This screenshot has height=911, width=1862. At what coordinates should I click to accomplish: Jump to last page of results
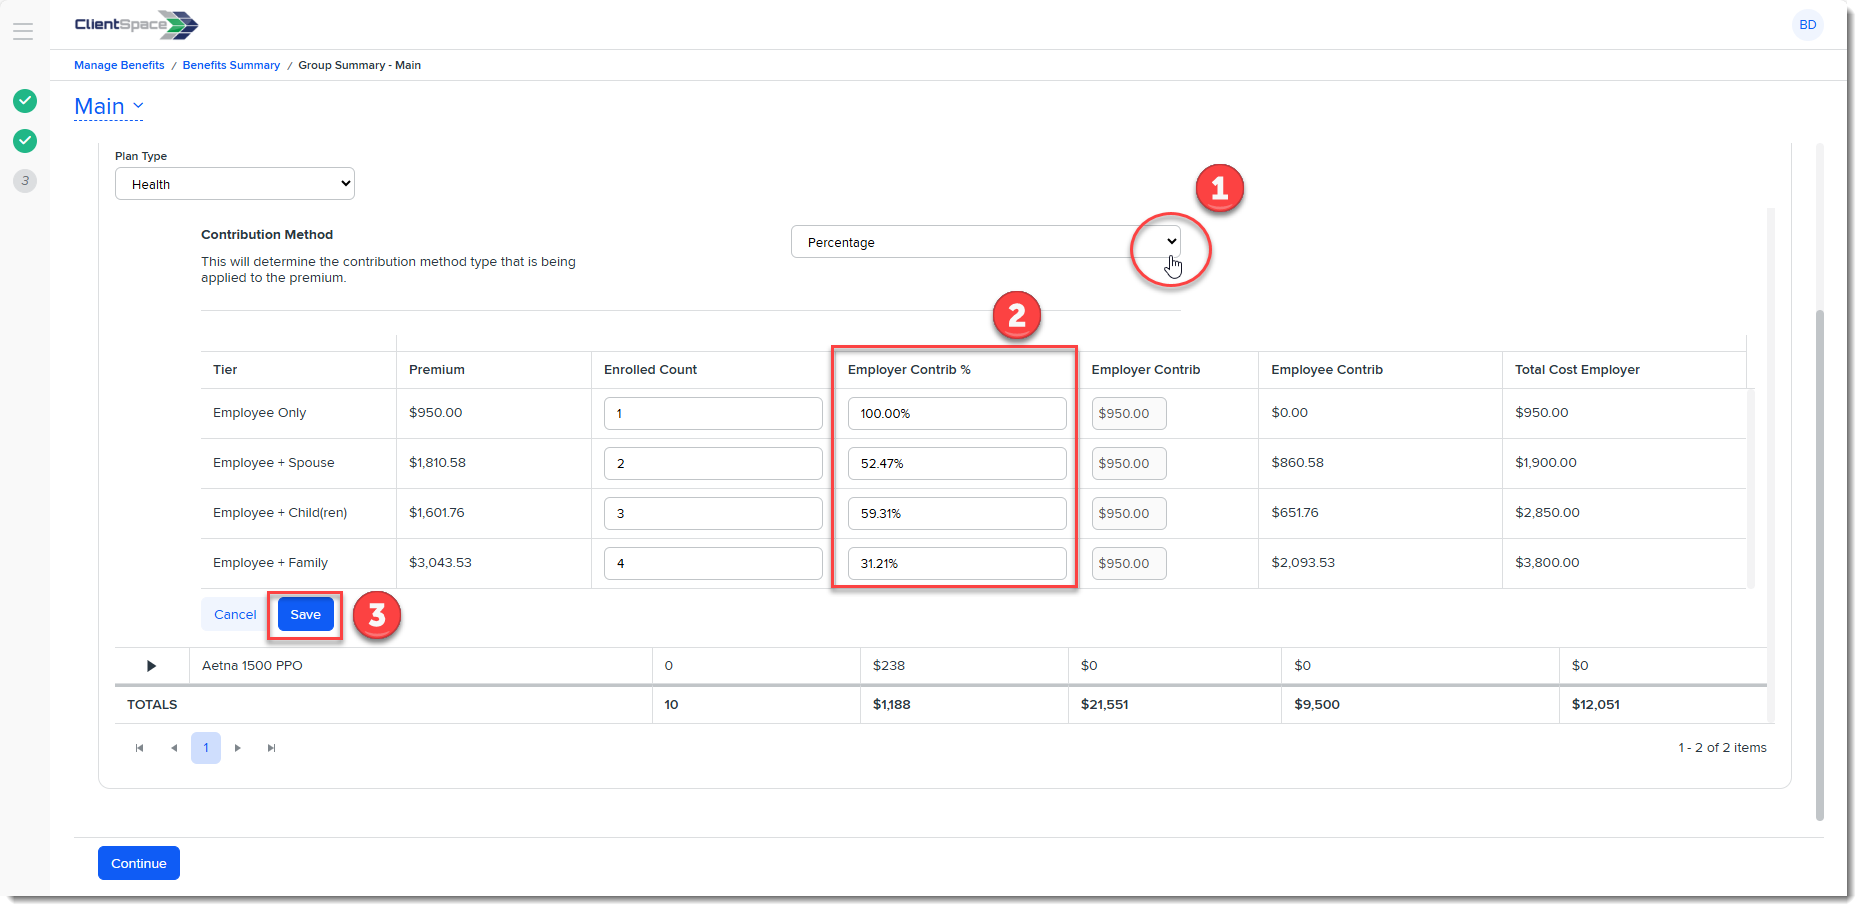pyautogui.click(x=271, y=748)
